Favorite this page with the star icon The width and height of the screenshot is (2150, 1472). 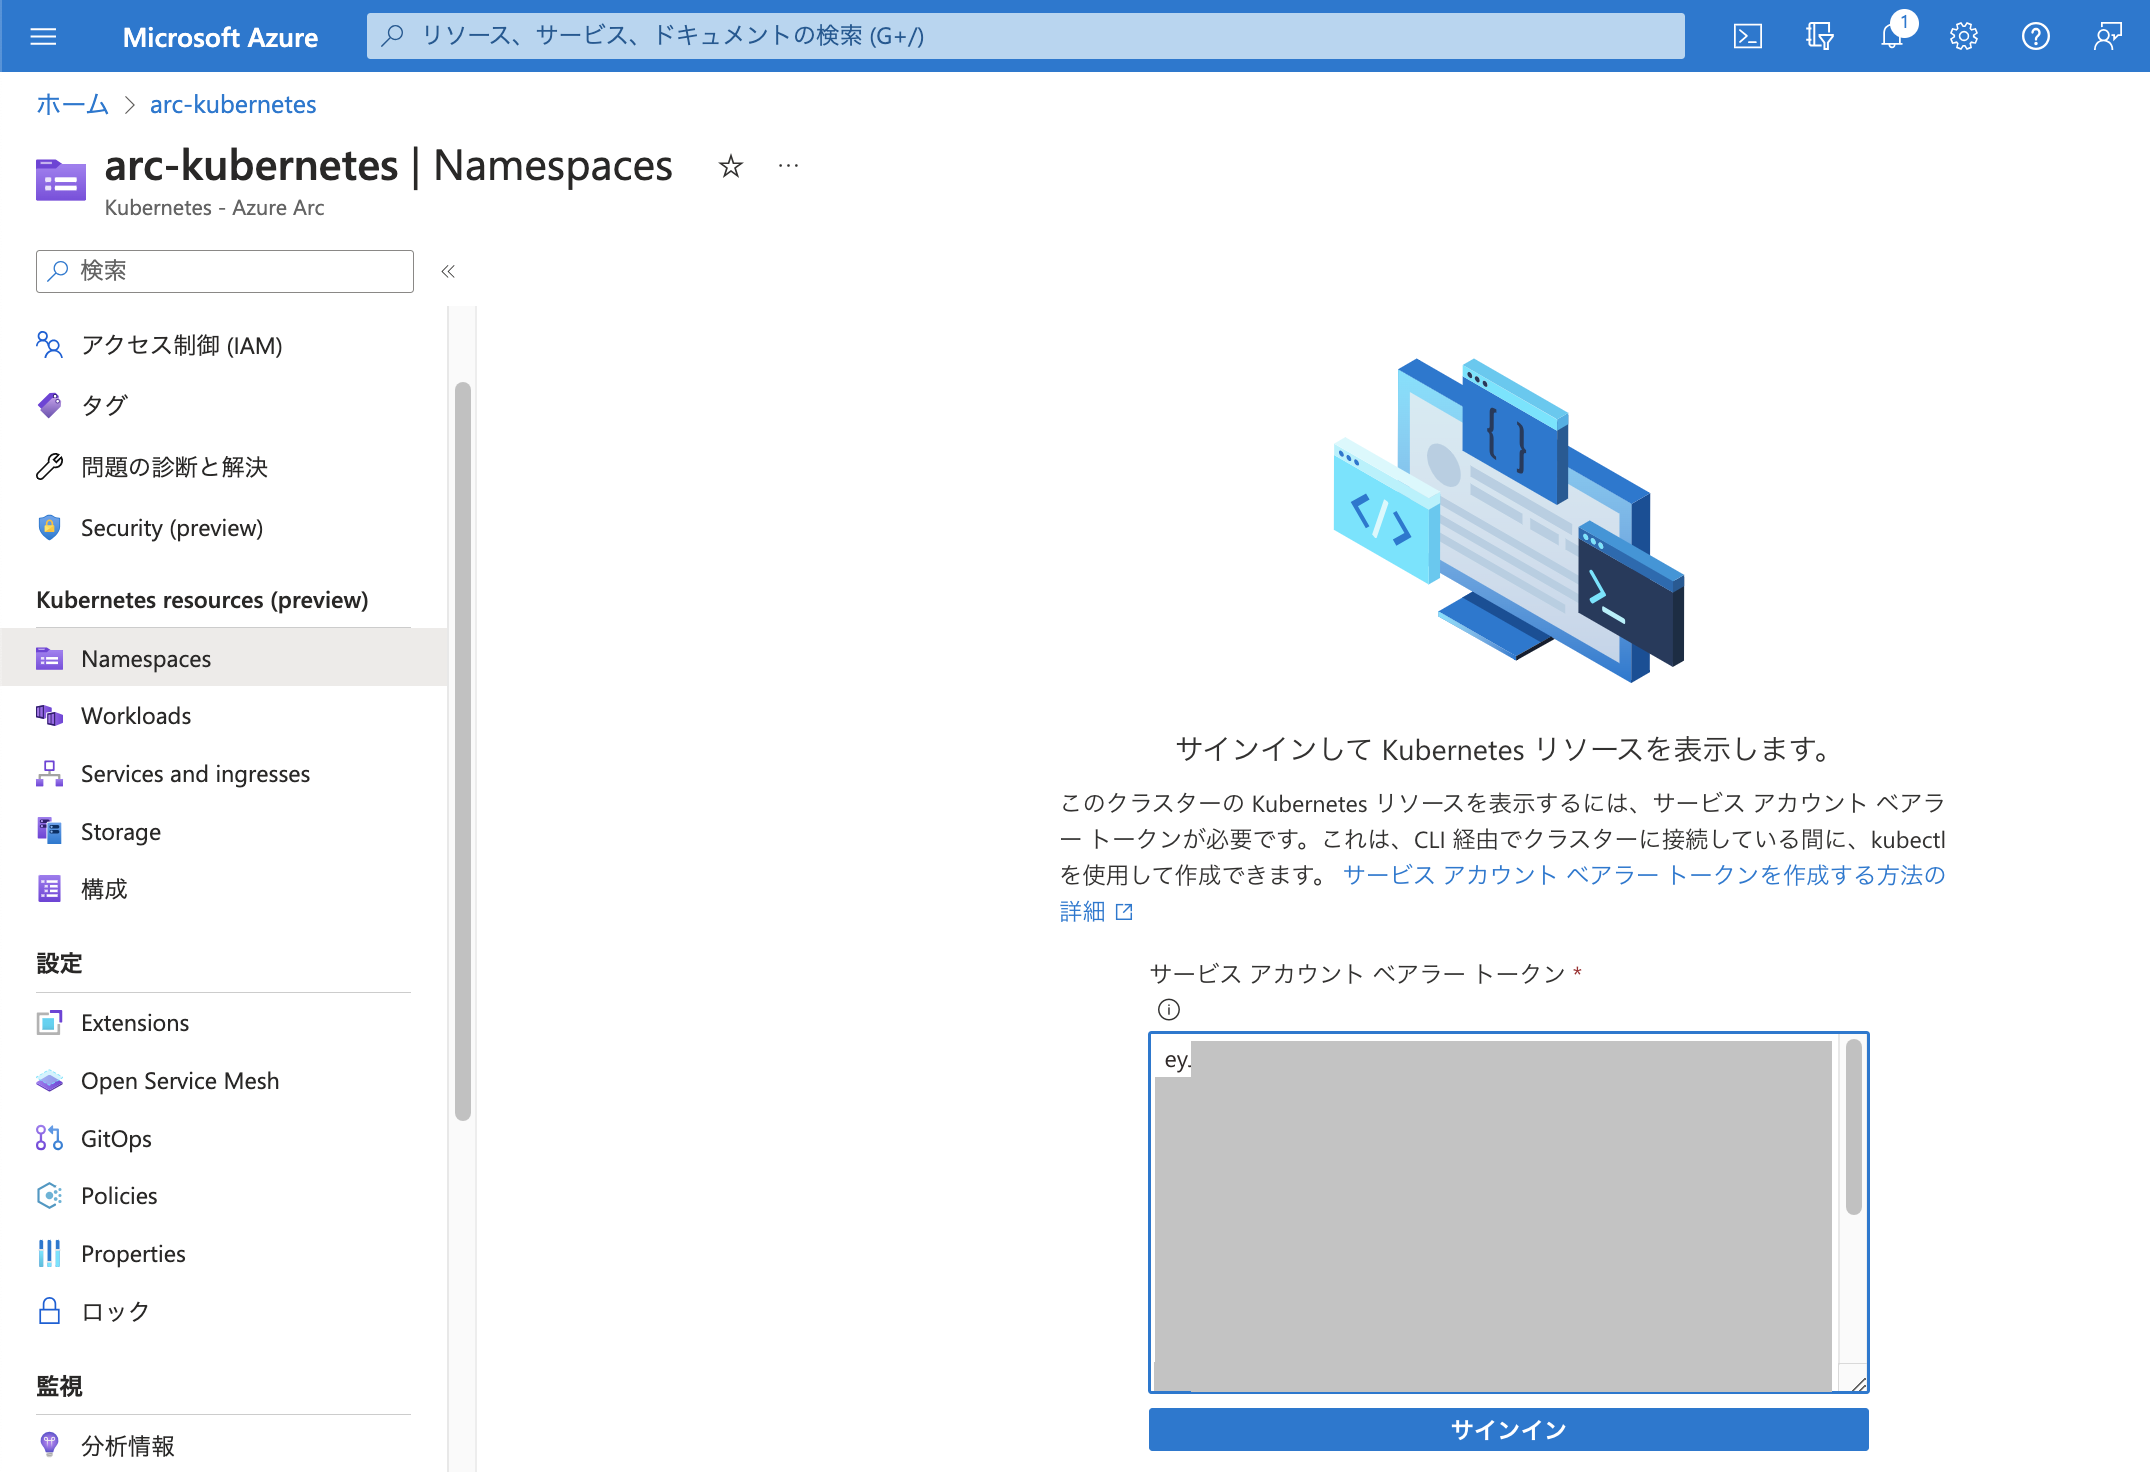coord(731,166)
